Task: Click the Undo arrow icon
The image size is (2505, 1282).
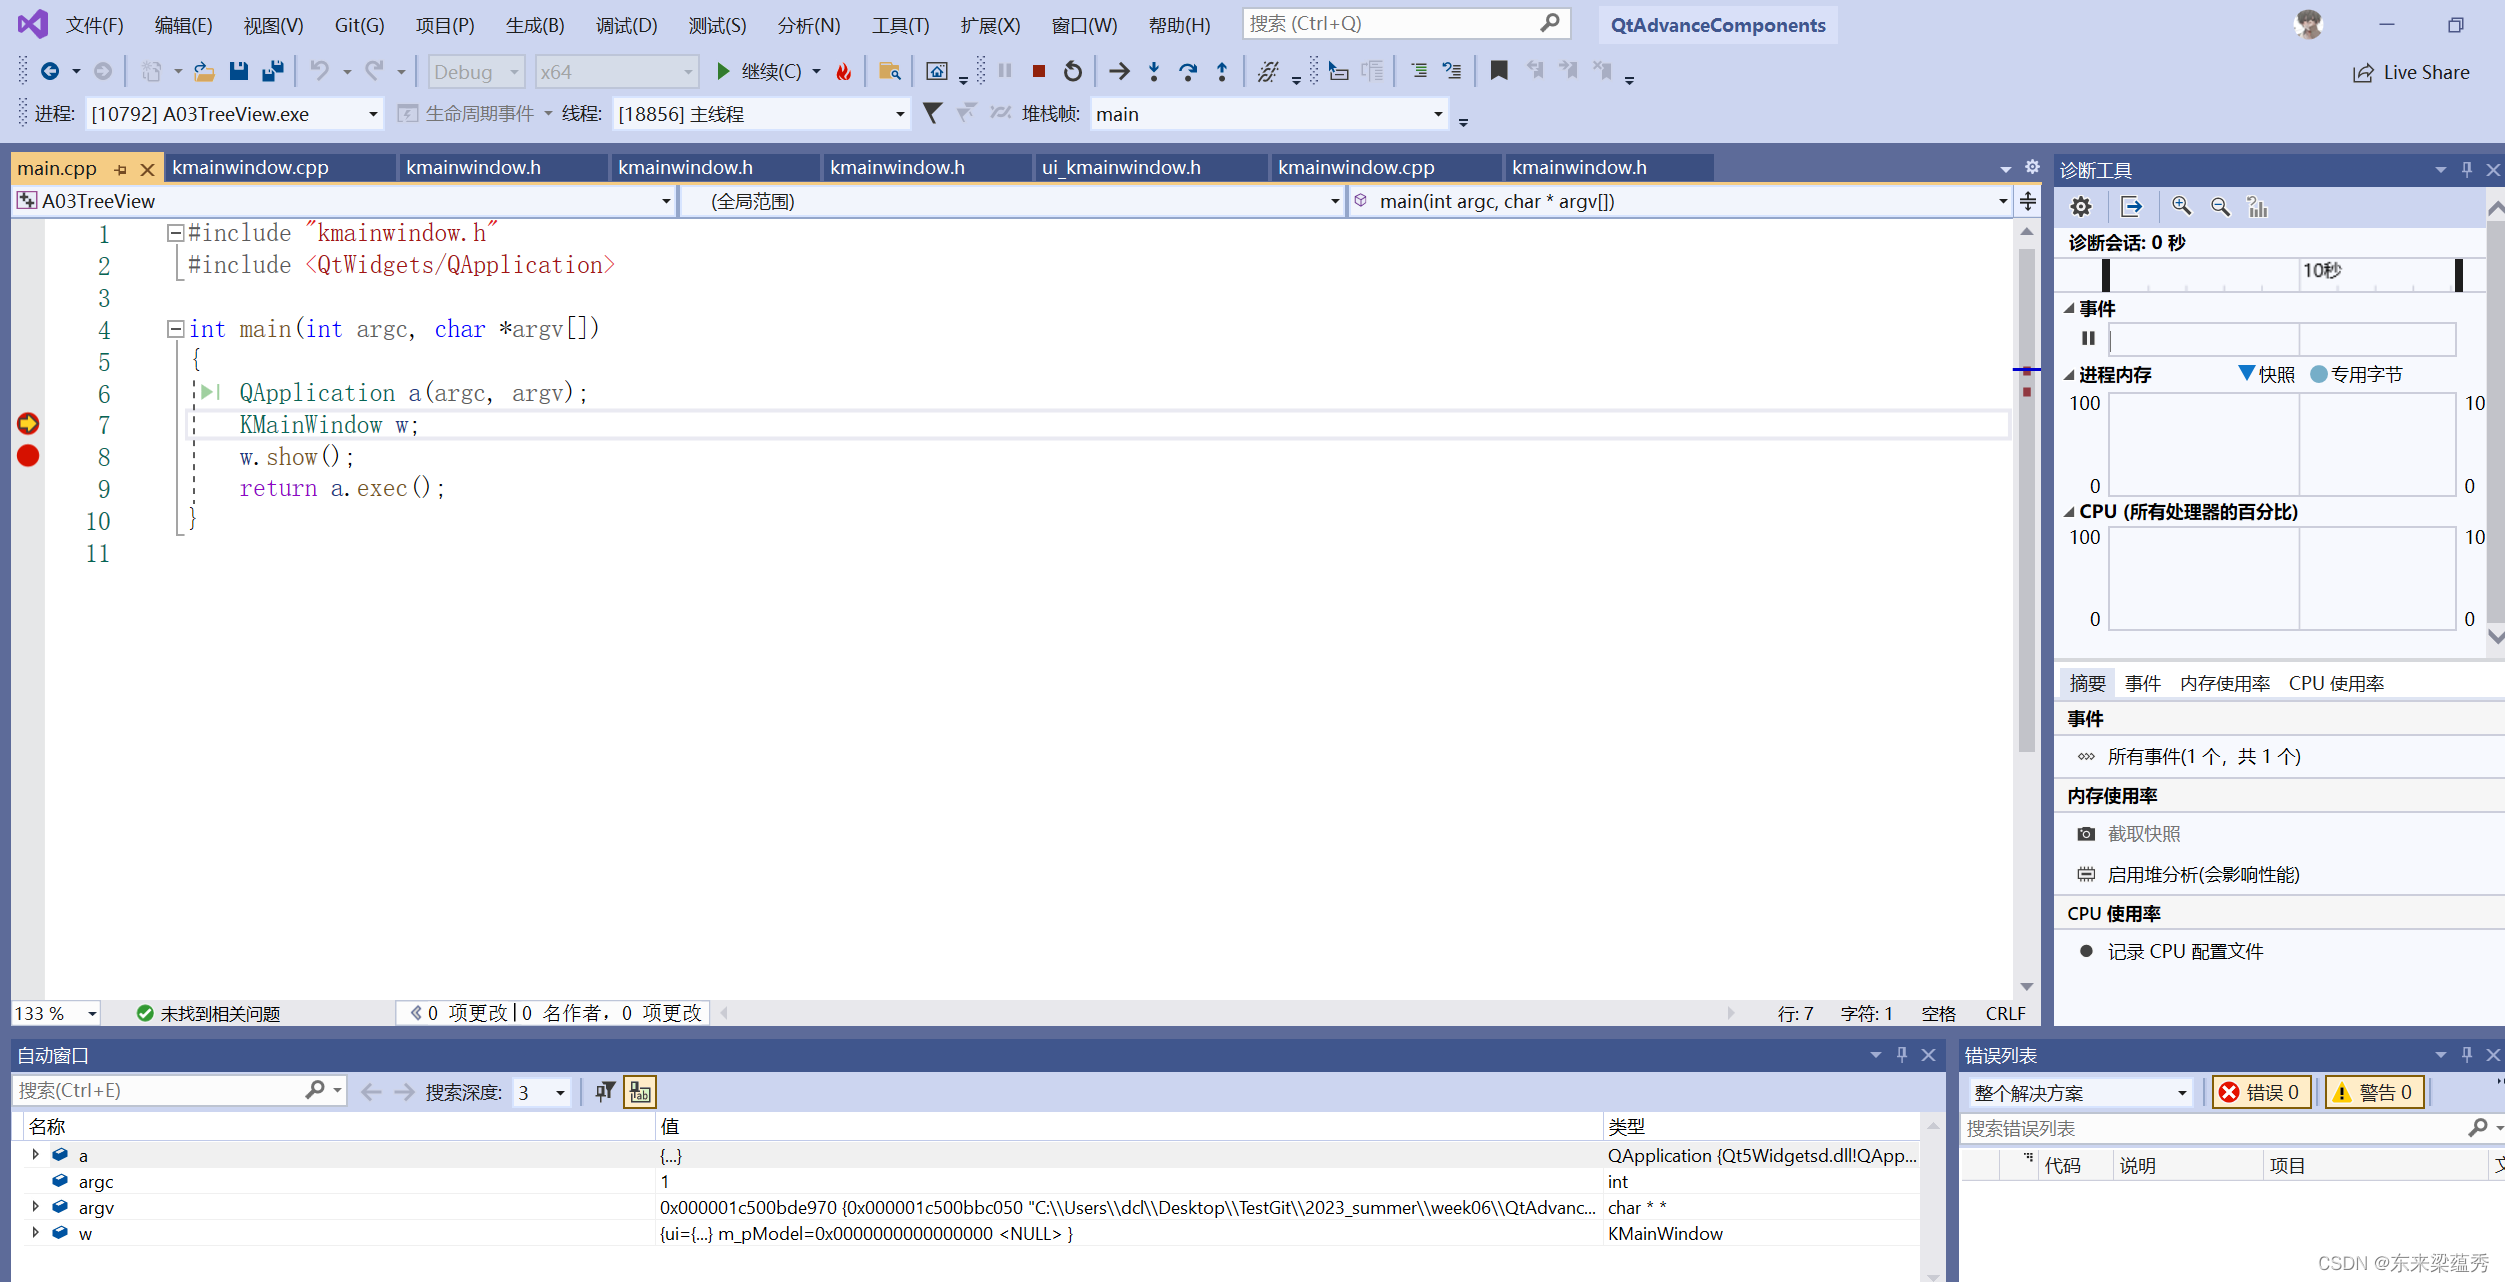Action: click(x=319, y=71)
